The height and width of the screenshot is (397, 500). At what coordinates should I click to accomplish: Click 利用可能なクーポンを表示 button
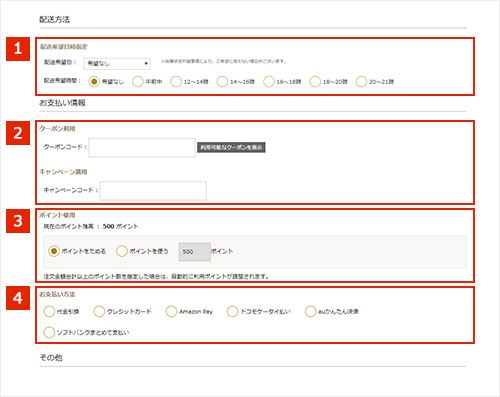[231, 147]
